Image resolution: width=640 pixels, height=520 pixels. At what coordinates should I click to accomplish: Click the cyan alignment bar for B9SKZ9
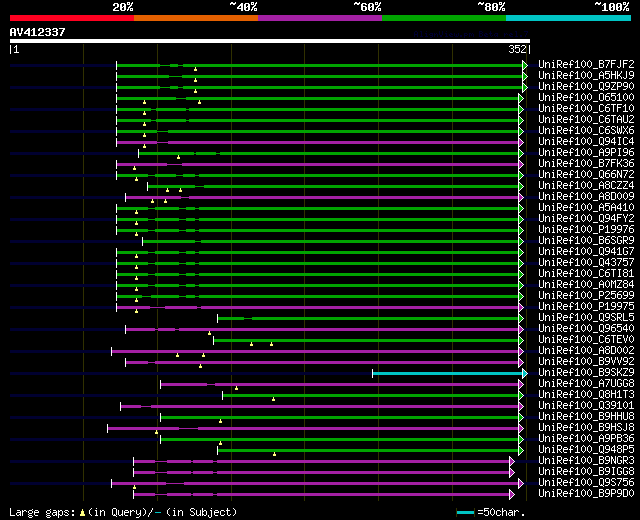pos(447,373)
